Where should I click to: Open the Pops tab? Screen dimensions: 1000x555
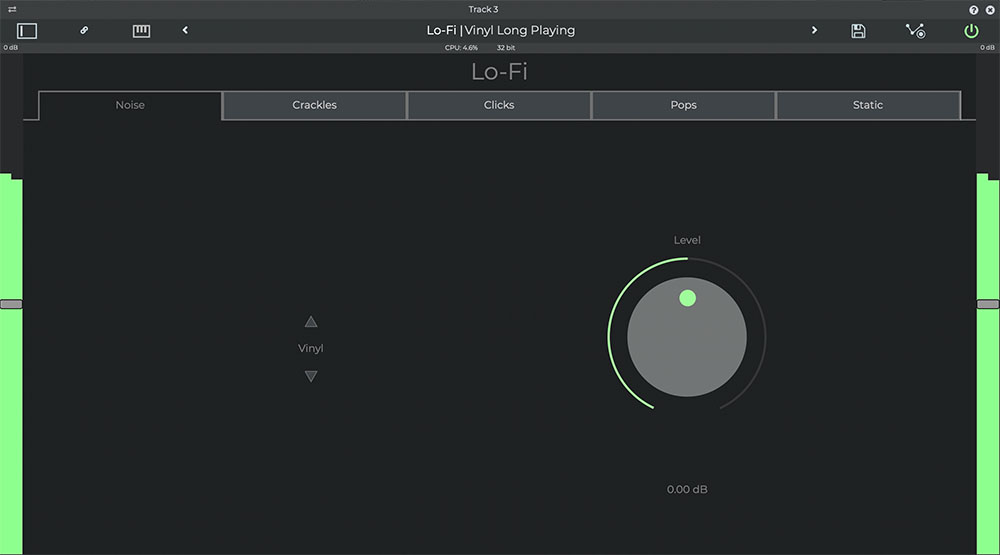tap(683, 105)
